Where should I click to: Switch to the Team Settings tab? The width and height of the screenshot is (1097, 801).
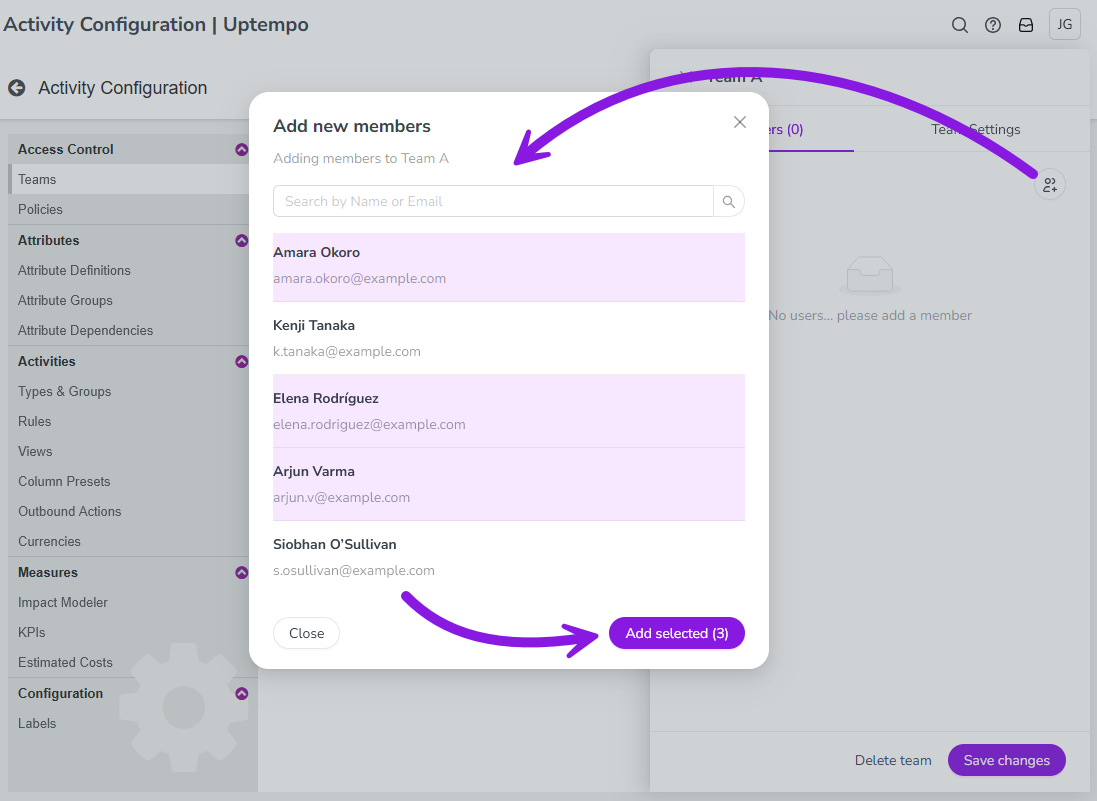click(x=975, y=129)
